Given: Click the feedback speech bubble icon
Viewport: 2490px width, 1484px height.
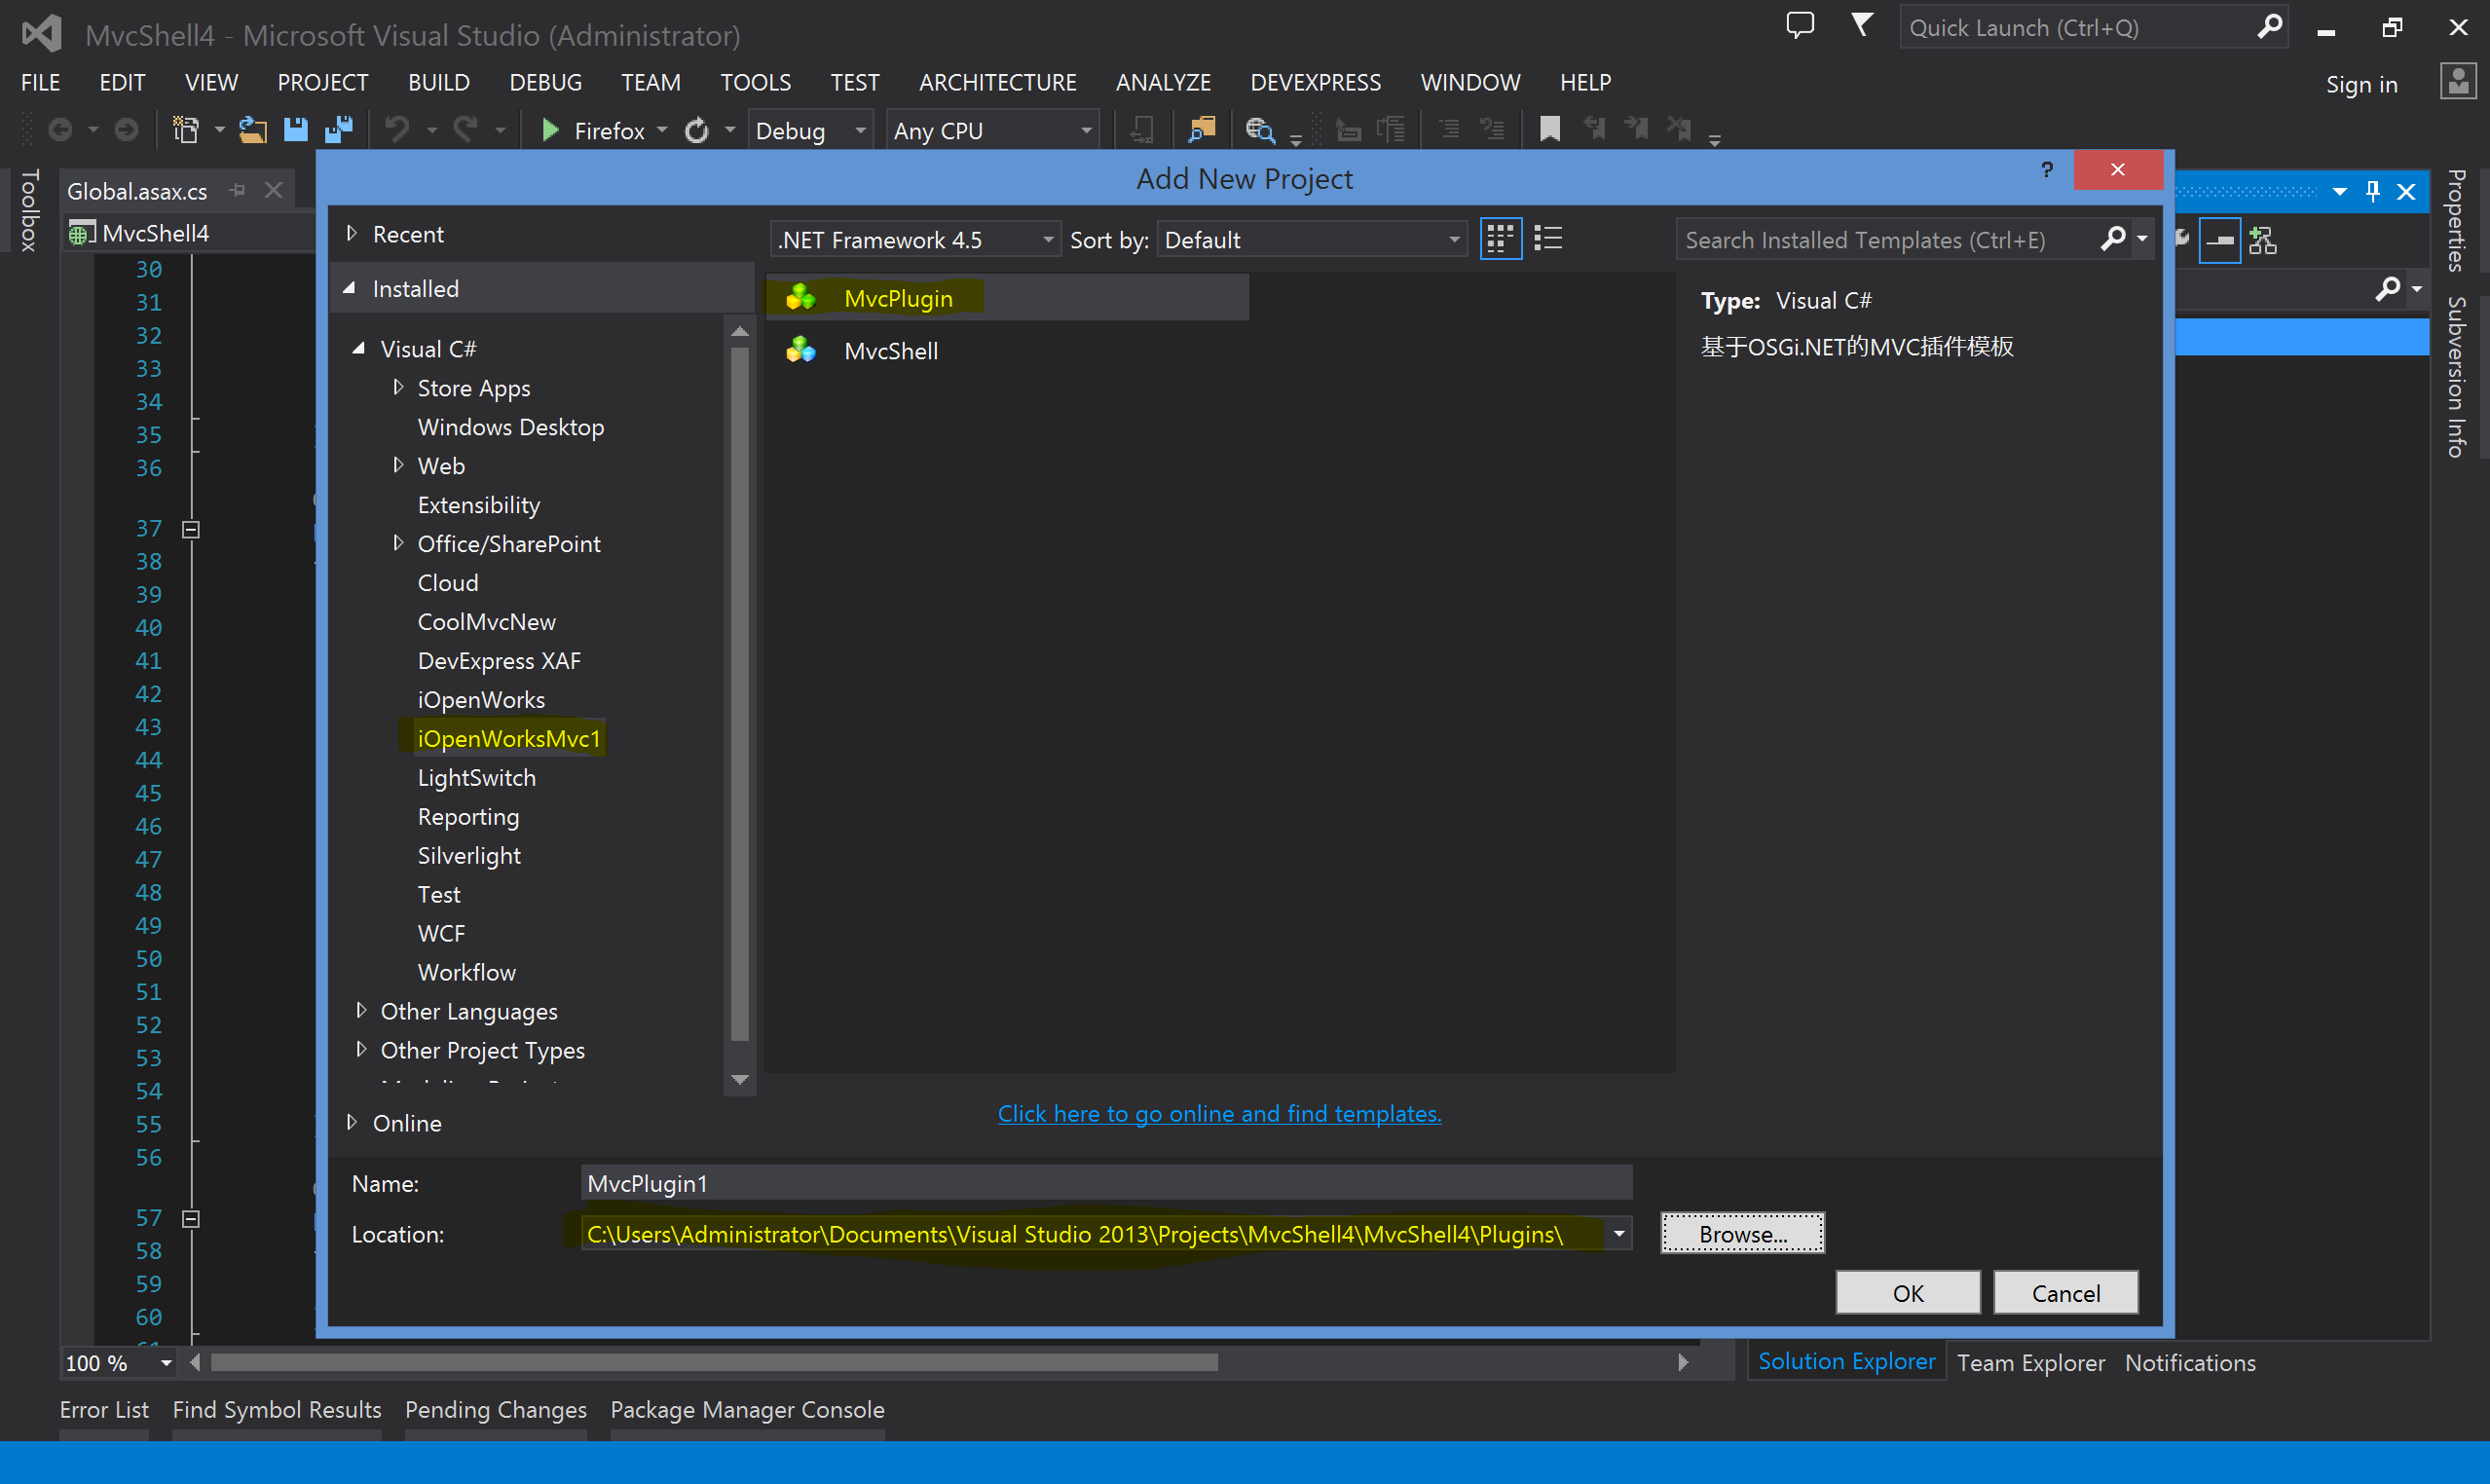Looking at the screenshot, I should tap(1800, 26).
